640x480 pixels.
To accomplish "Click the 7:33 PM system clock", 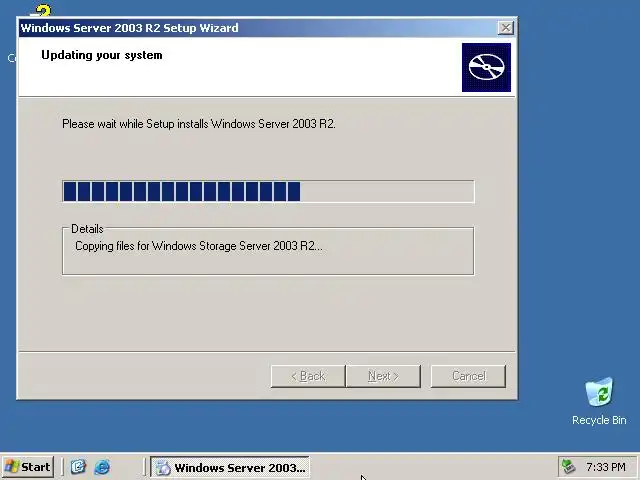I will pos(606,467).
